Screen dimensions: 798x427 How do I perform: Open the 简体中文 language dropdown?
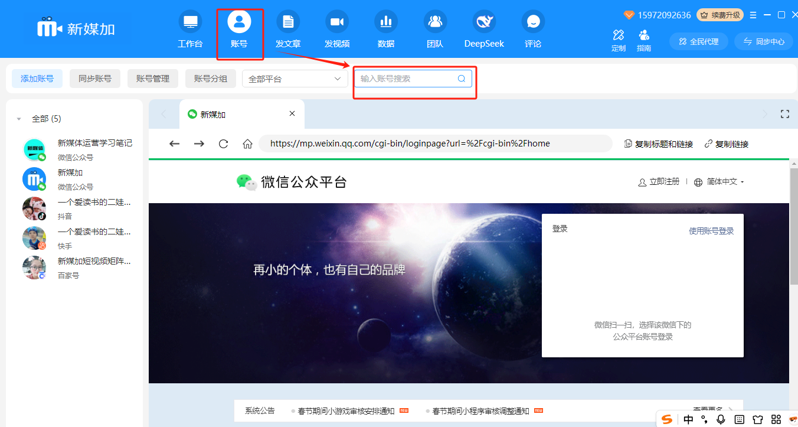719,182
